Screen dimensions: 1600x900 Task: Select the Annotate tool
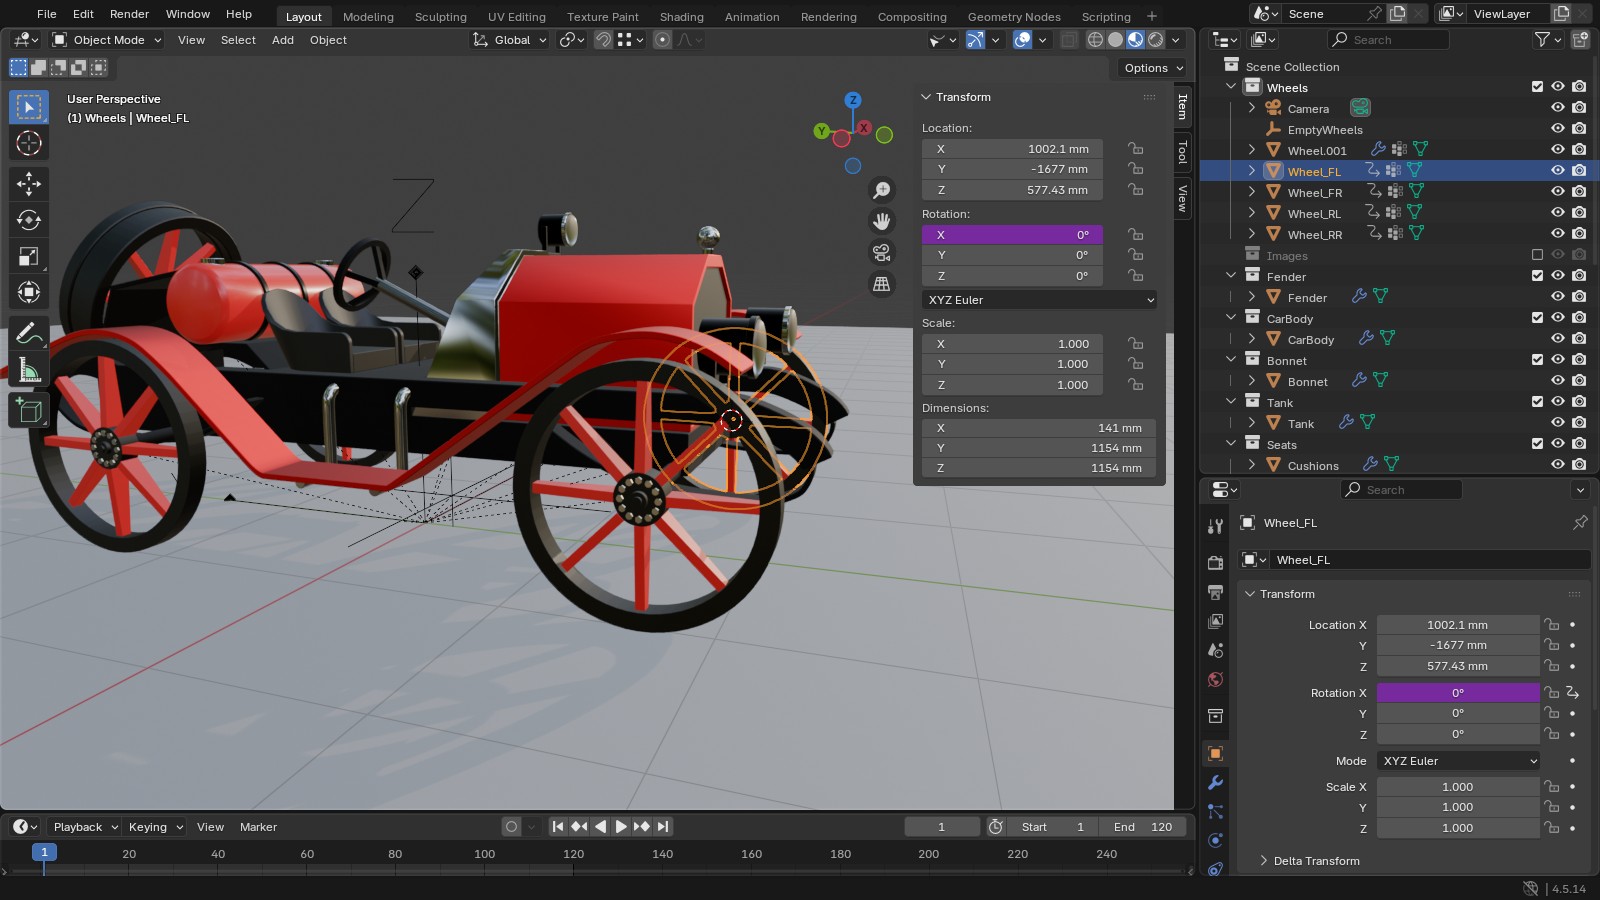point(29,333)
